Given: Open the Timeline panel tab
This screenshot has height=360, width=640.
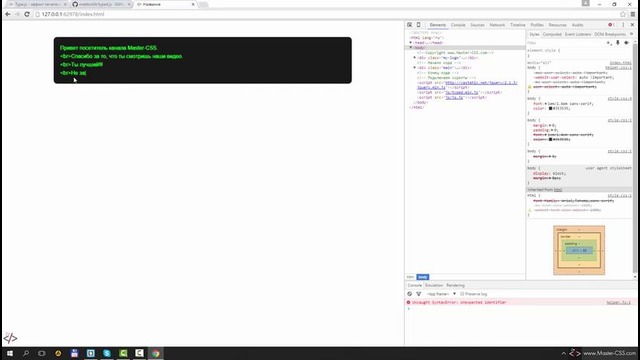Looking at the screenshot, I should pos(518,25).
